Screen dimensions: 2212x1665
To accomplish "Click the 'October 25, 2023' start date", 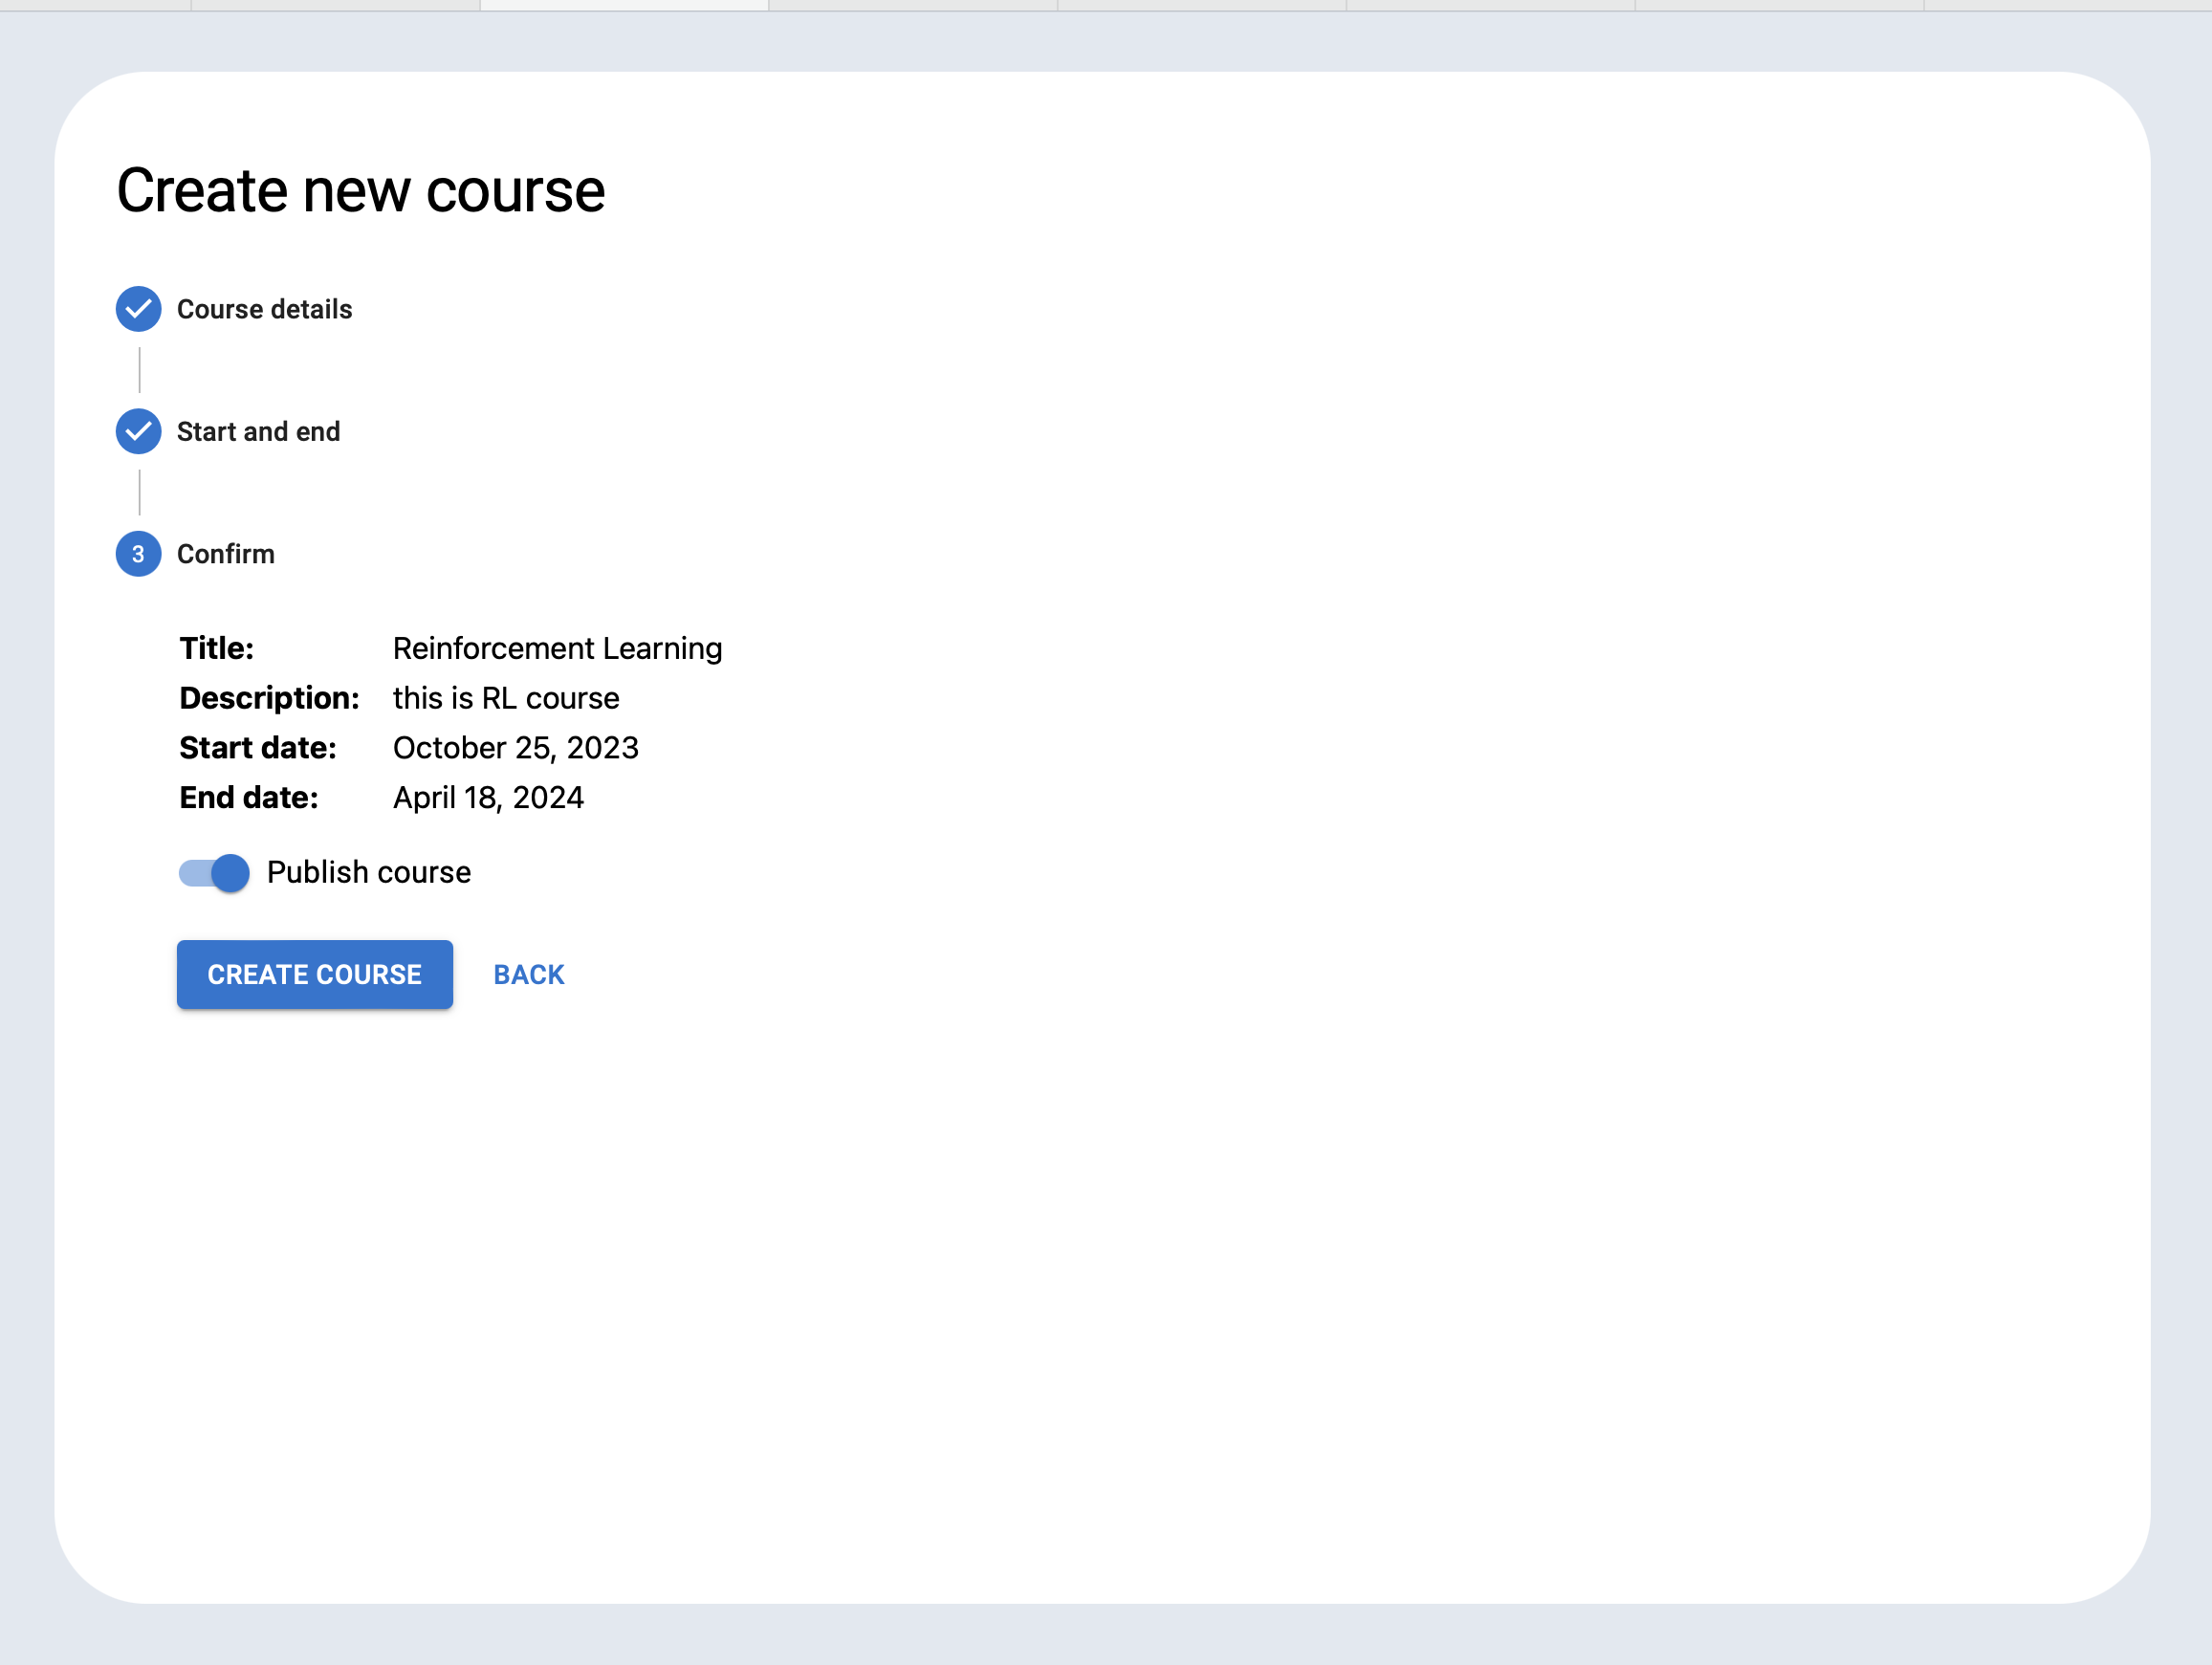I will click(x=516, y=748).
